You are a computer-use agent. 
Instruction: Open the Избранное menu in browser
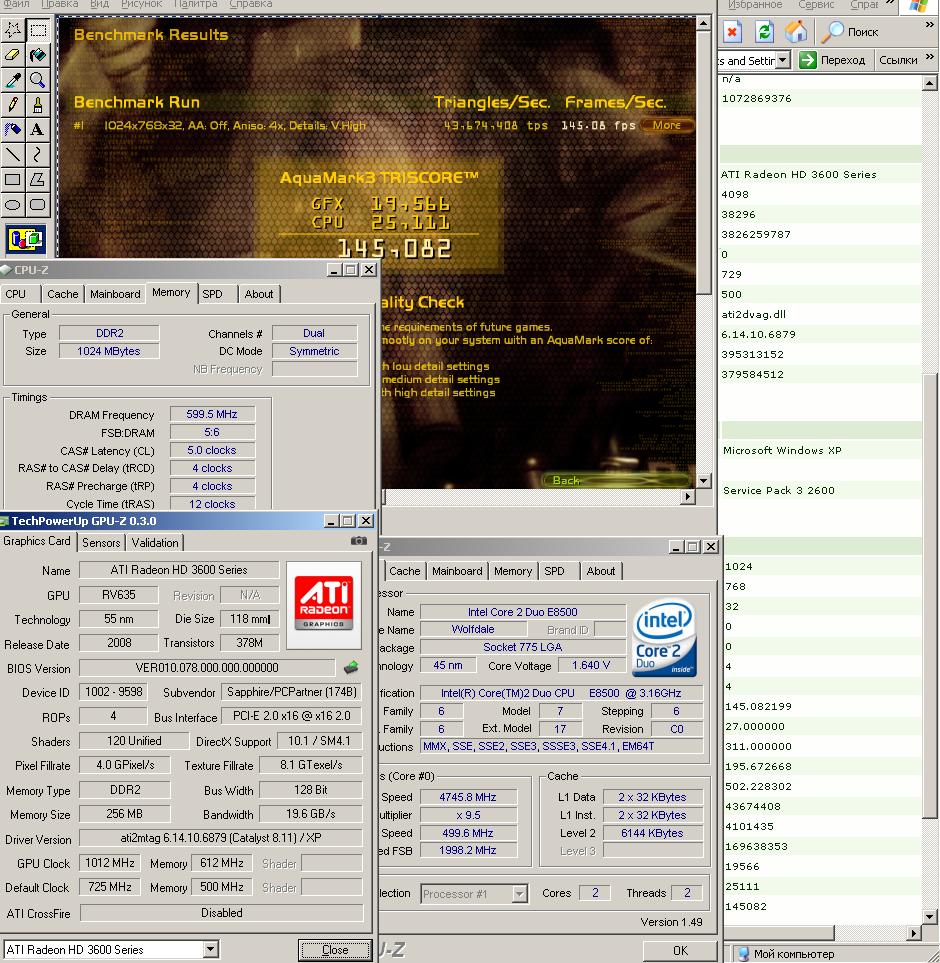755,4
